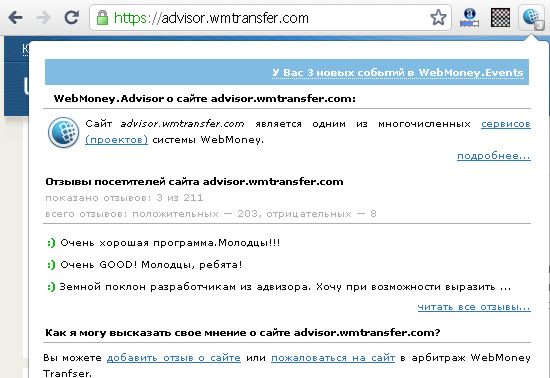Open 'читать все отзывы...' link
550x378 pixels.
474,307
